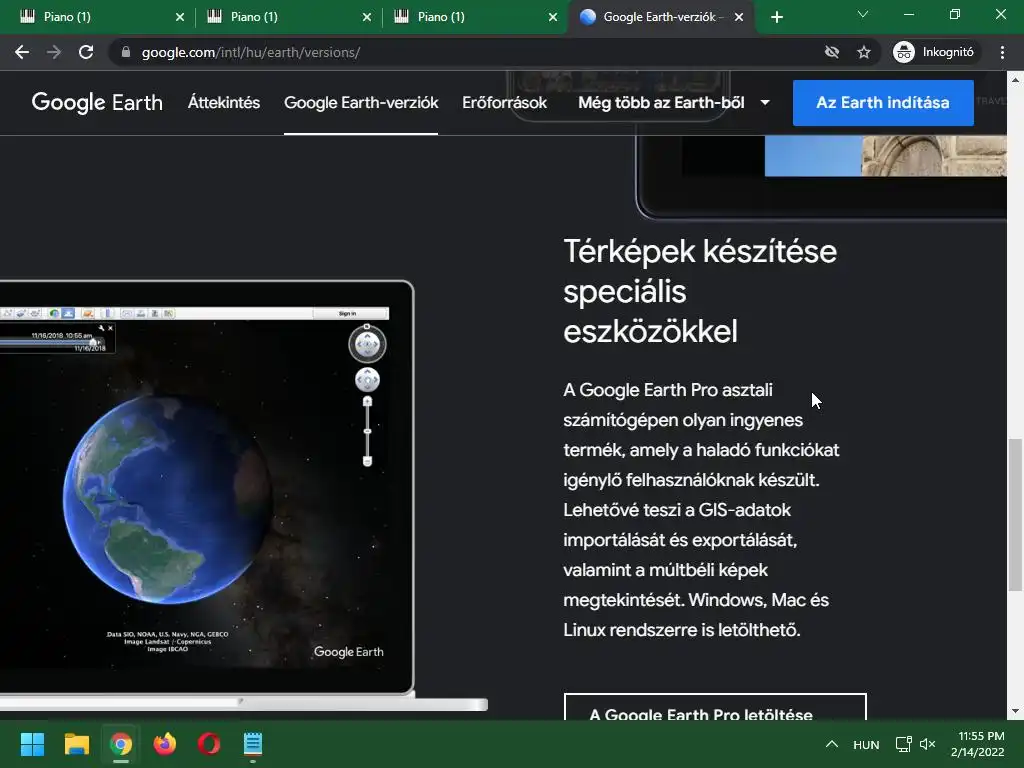Screen dimensions: 1024x768
Task: Click the Chrome taskbar icon
Action: [x=121, y=744]
